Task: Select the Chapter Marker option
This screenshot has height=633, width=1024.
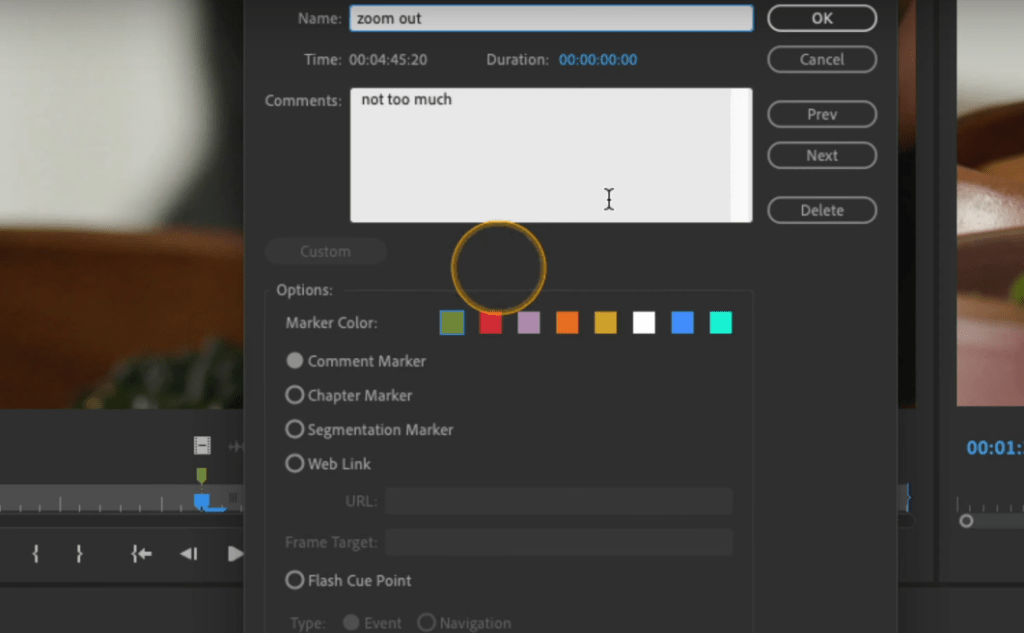Action: [x=295, y=395]
